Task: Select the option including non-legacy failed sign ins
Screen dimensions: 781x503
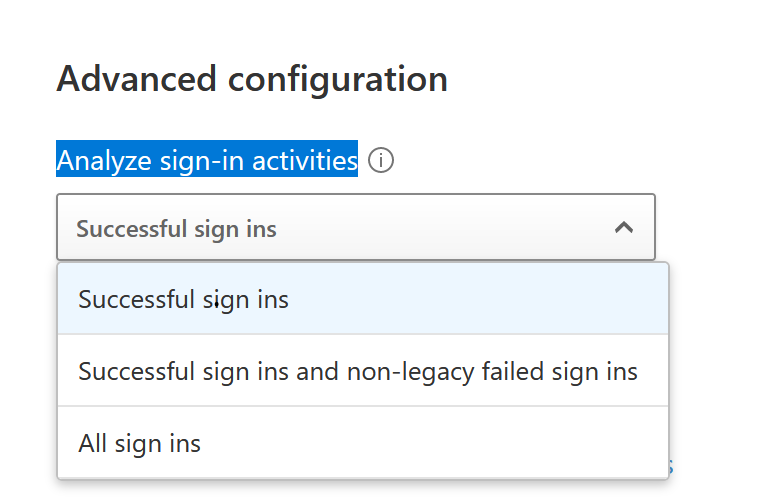Action: pyautogui.click(x=363, y=371)
